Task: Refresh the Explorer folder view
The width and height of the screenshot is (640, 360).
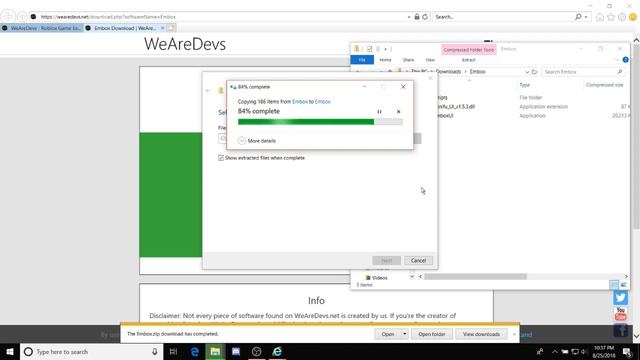Action: [534, 72]
